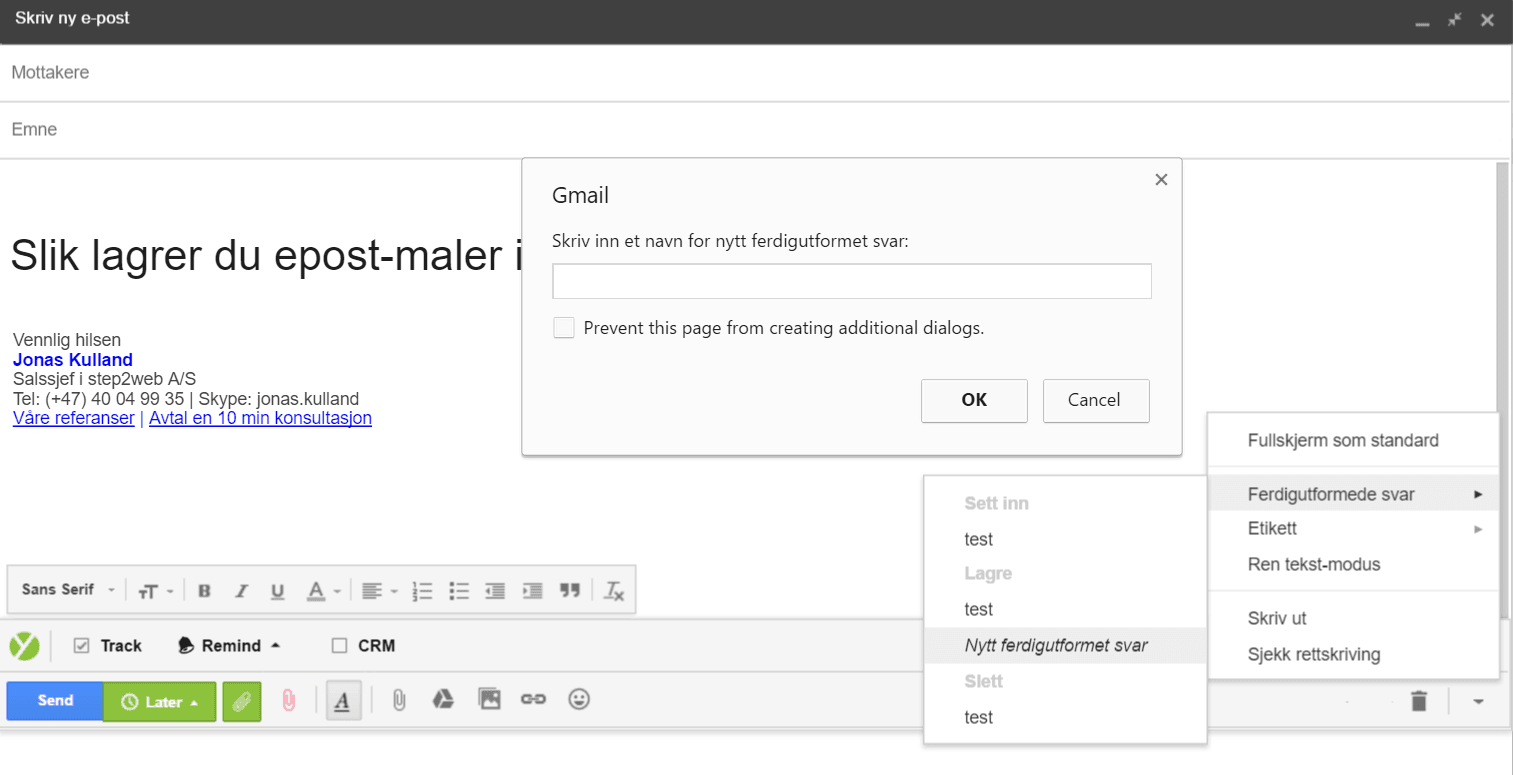Send the email
This screenshot has height=775, width=1513.
[55, 701]
